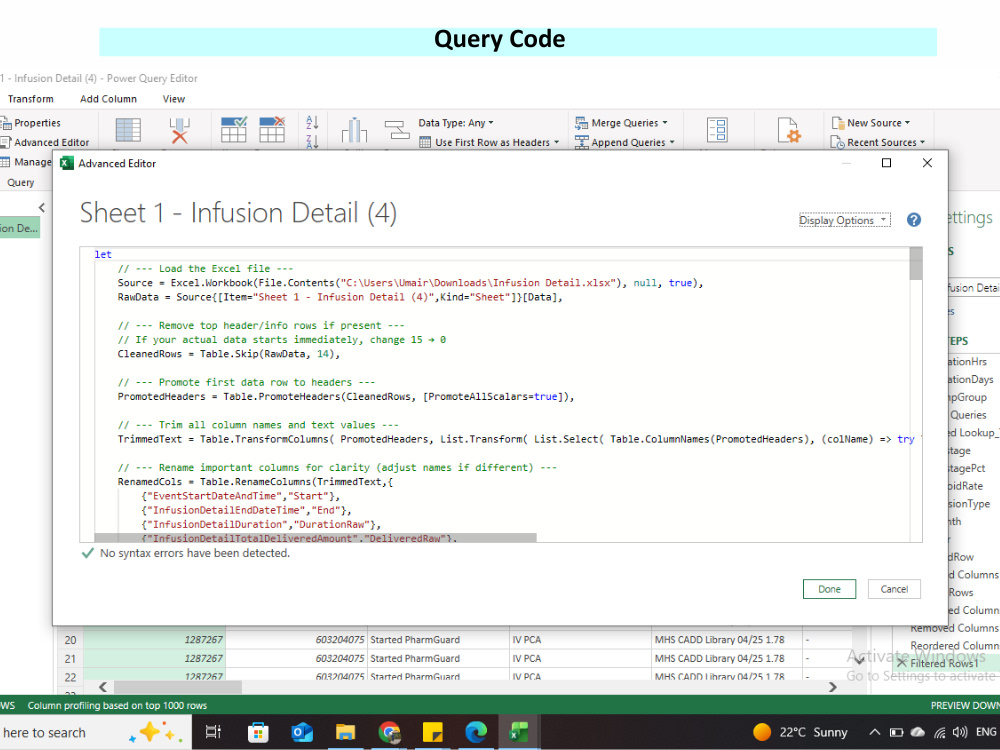The width and height of the screenshot is (1000, 750).
Task: Expand the Append Queries dropdown
Action: pyautogui.click(x=624, y=143)
